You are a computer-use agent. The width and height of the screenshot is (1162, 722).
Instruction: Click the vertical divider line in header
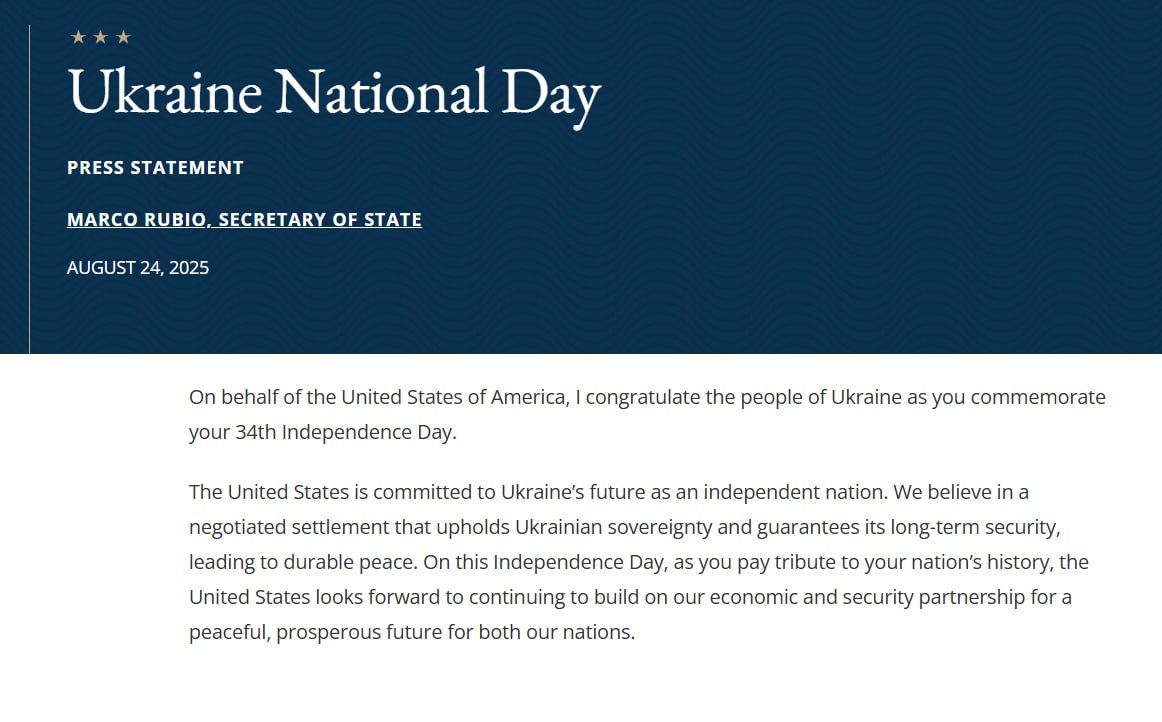click(30, 190)
